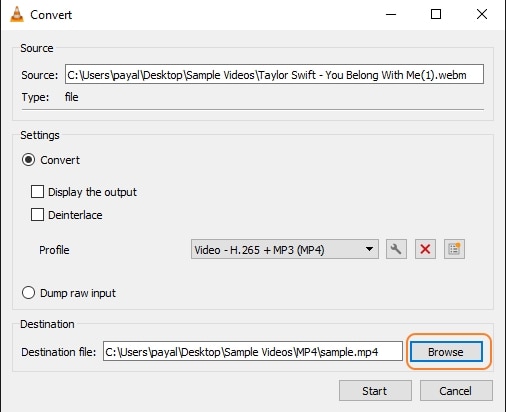Screen dimensions: 506x412
Task: Open the Video - H.265 + MP3 (MP4) combo box
Action: point(285,249)
